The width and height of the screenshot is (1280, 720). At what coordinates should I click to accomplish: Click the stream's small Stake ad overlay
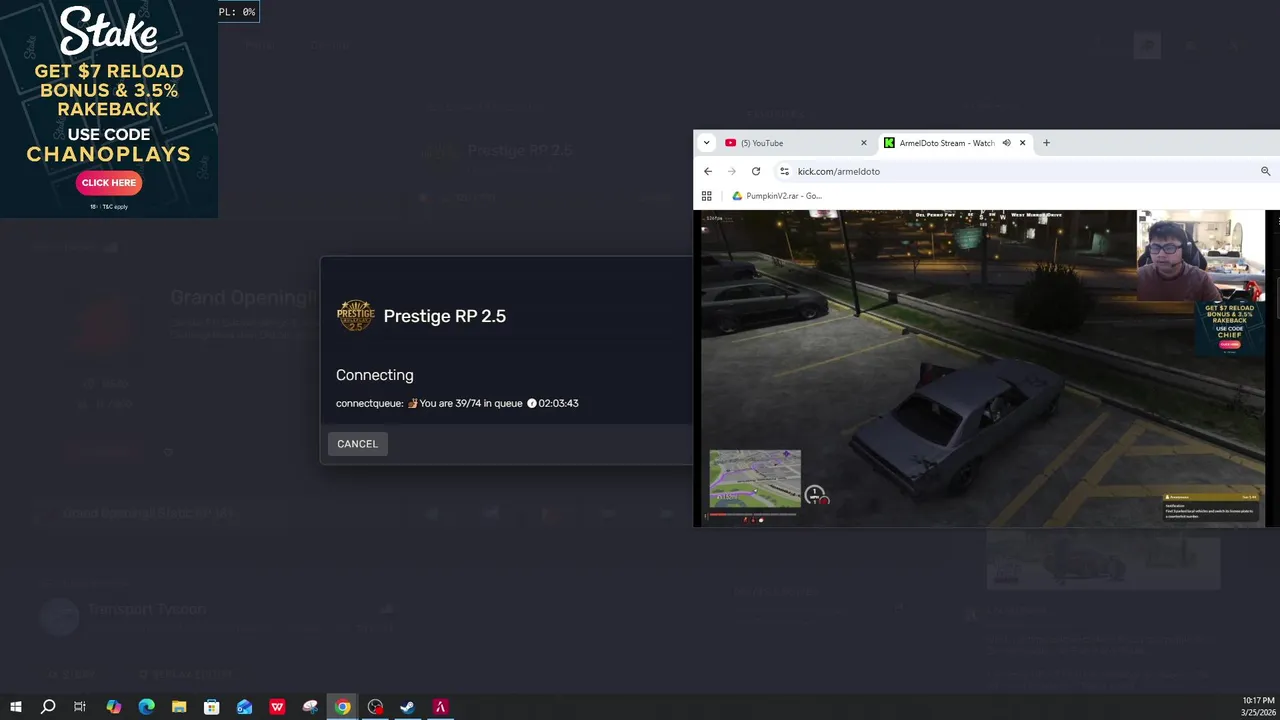1230,328
